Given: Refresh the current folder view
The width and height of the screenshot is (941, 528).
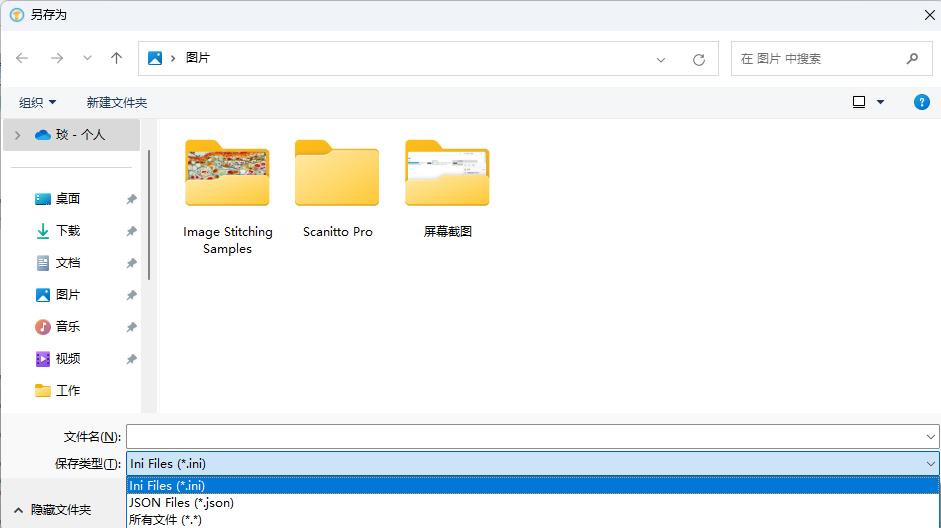Looking at the screenshot, I should 699,59.
